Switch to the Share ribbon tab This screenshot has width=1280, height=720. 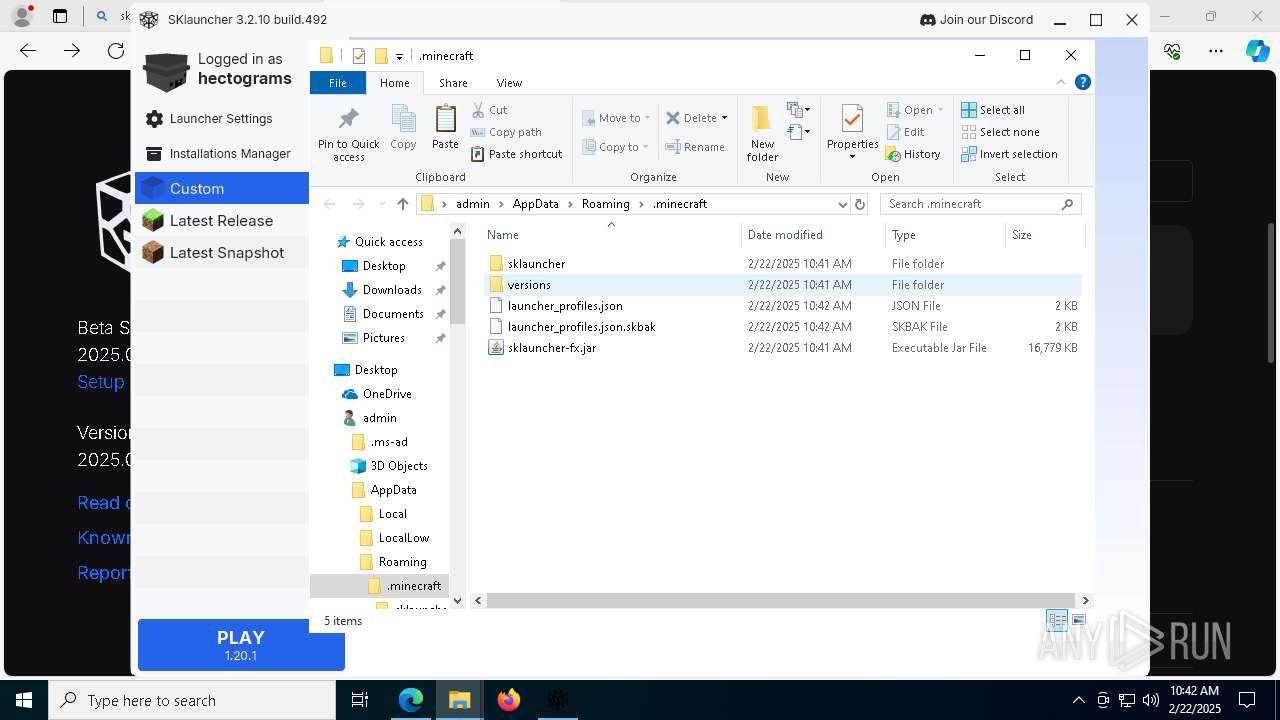[x=453, y=83]
